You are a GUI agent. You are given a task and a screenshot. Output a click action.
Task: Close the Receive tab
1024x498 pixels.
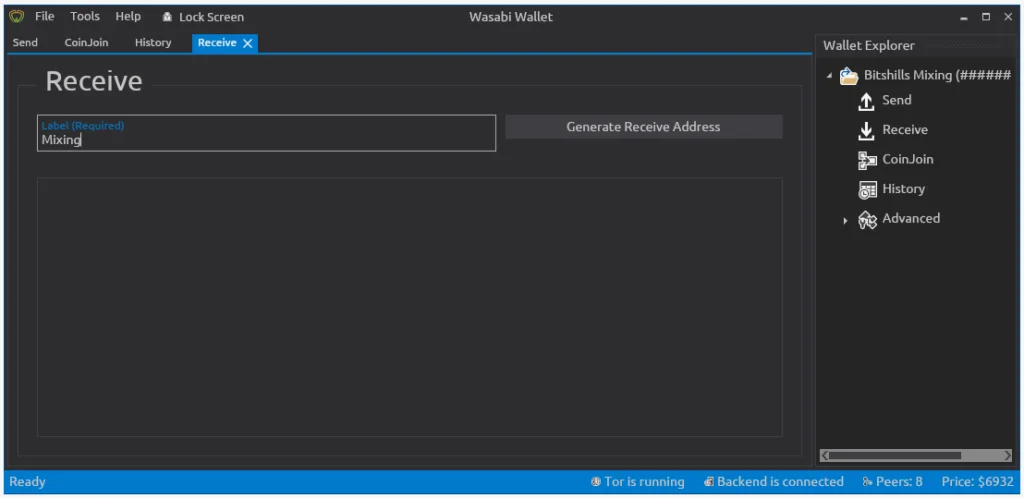pyautogui.click(x=248, y=43)
